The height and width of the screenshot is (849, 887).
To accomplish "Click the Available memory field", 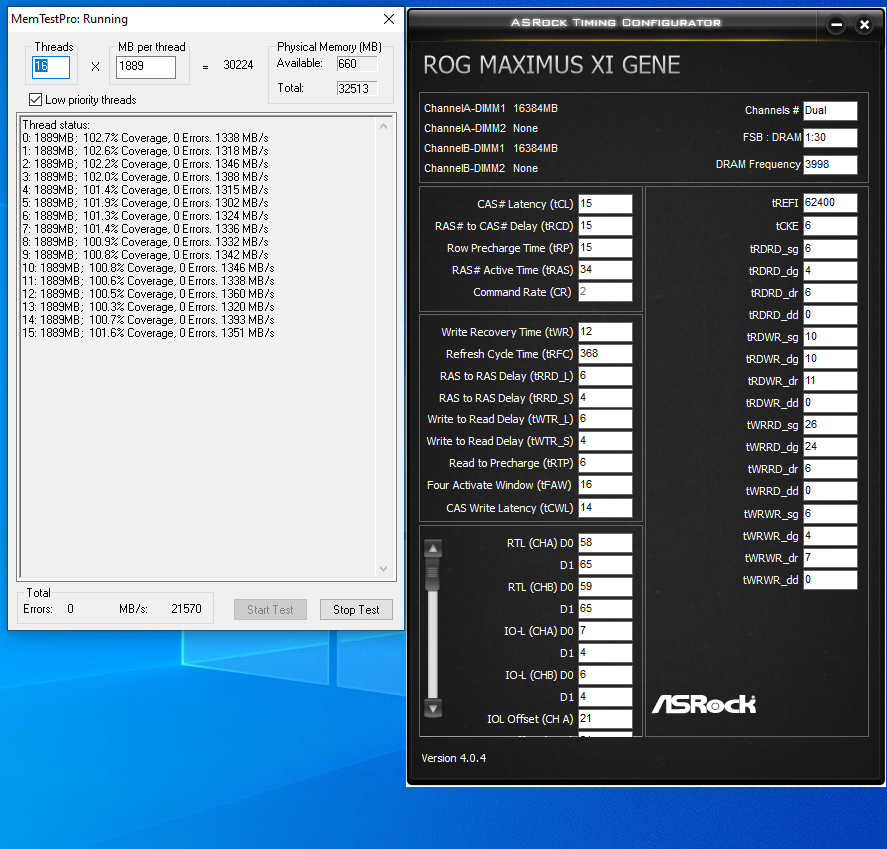I will [357, 64].
